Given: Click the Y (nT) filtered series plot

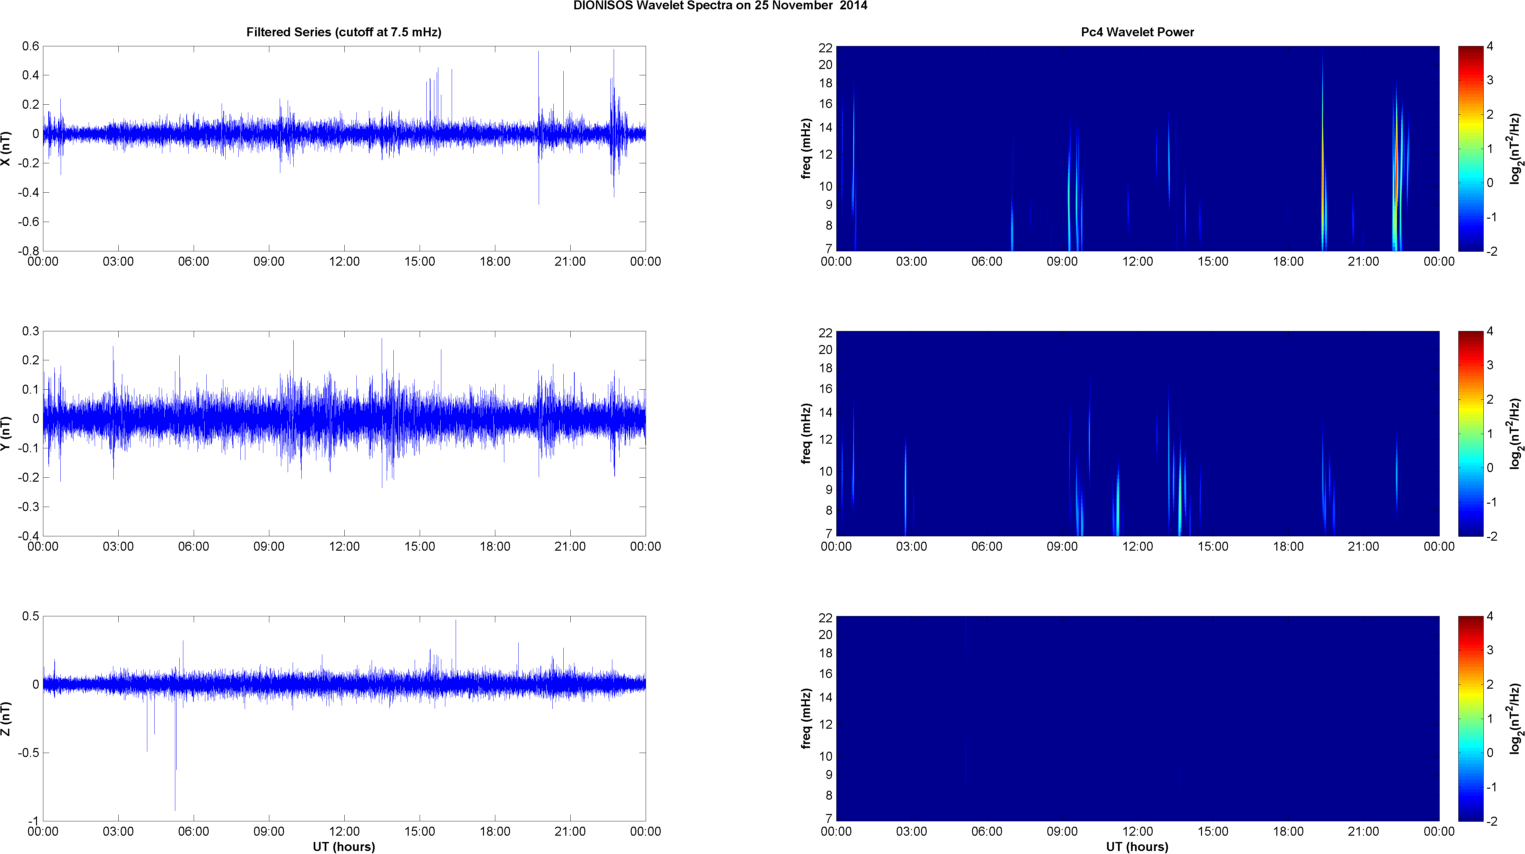Looking at the screenshot, I should pyautogui.click(x=344, y=433).
